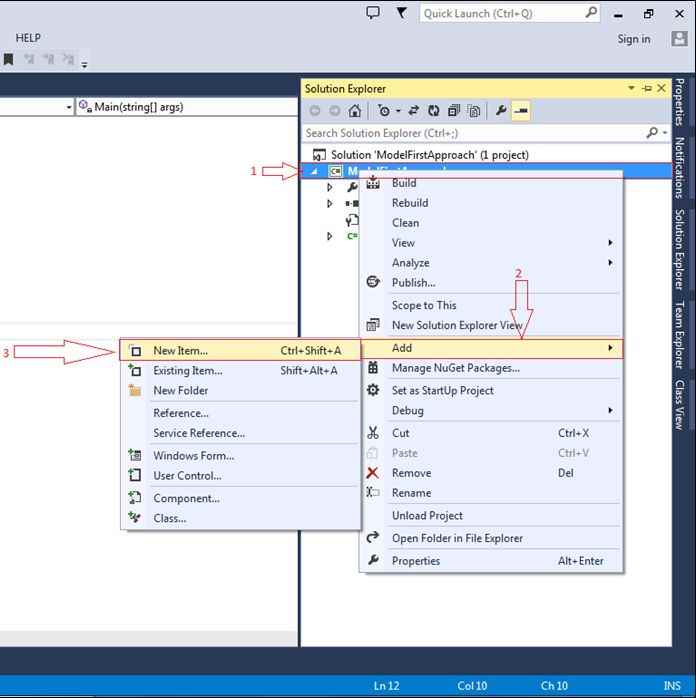Choose Set as StartUp Project
This screenshot has width=696, height=698.
pyautogui.click(x=491, y=391)
